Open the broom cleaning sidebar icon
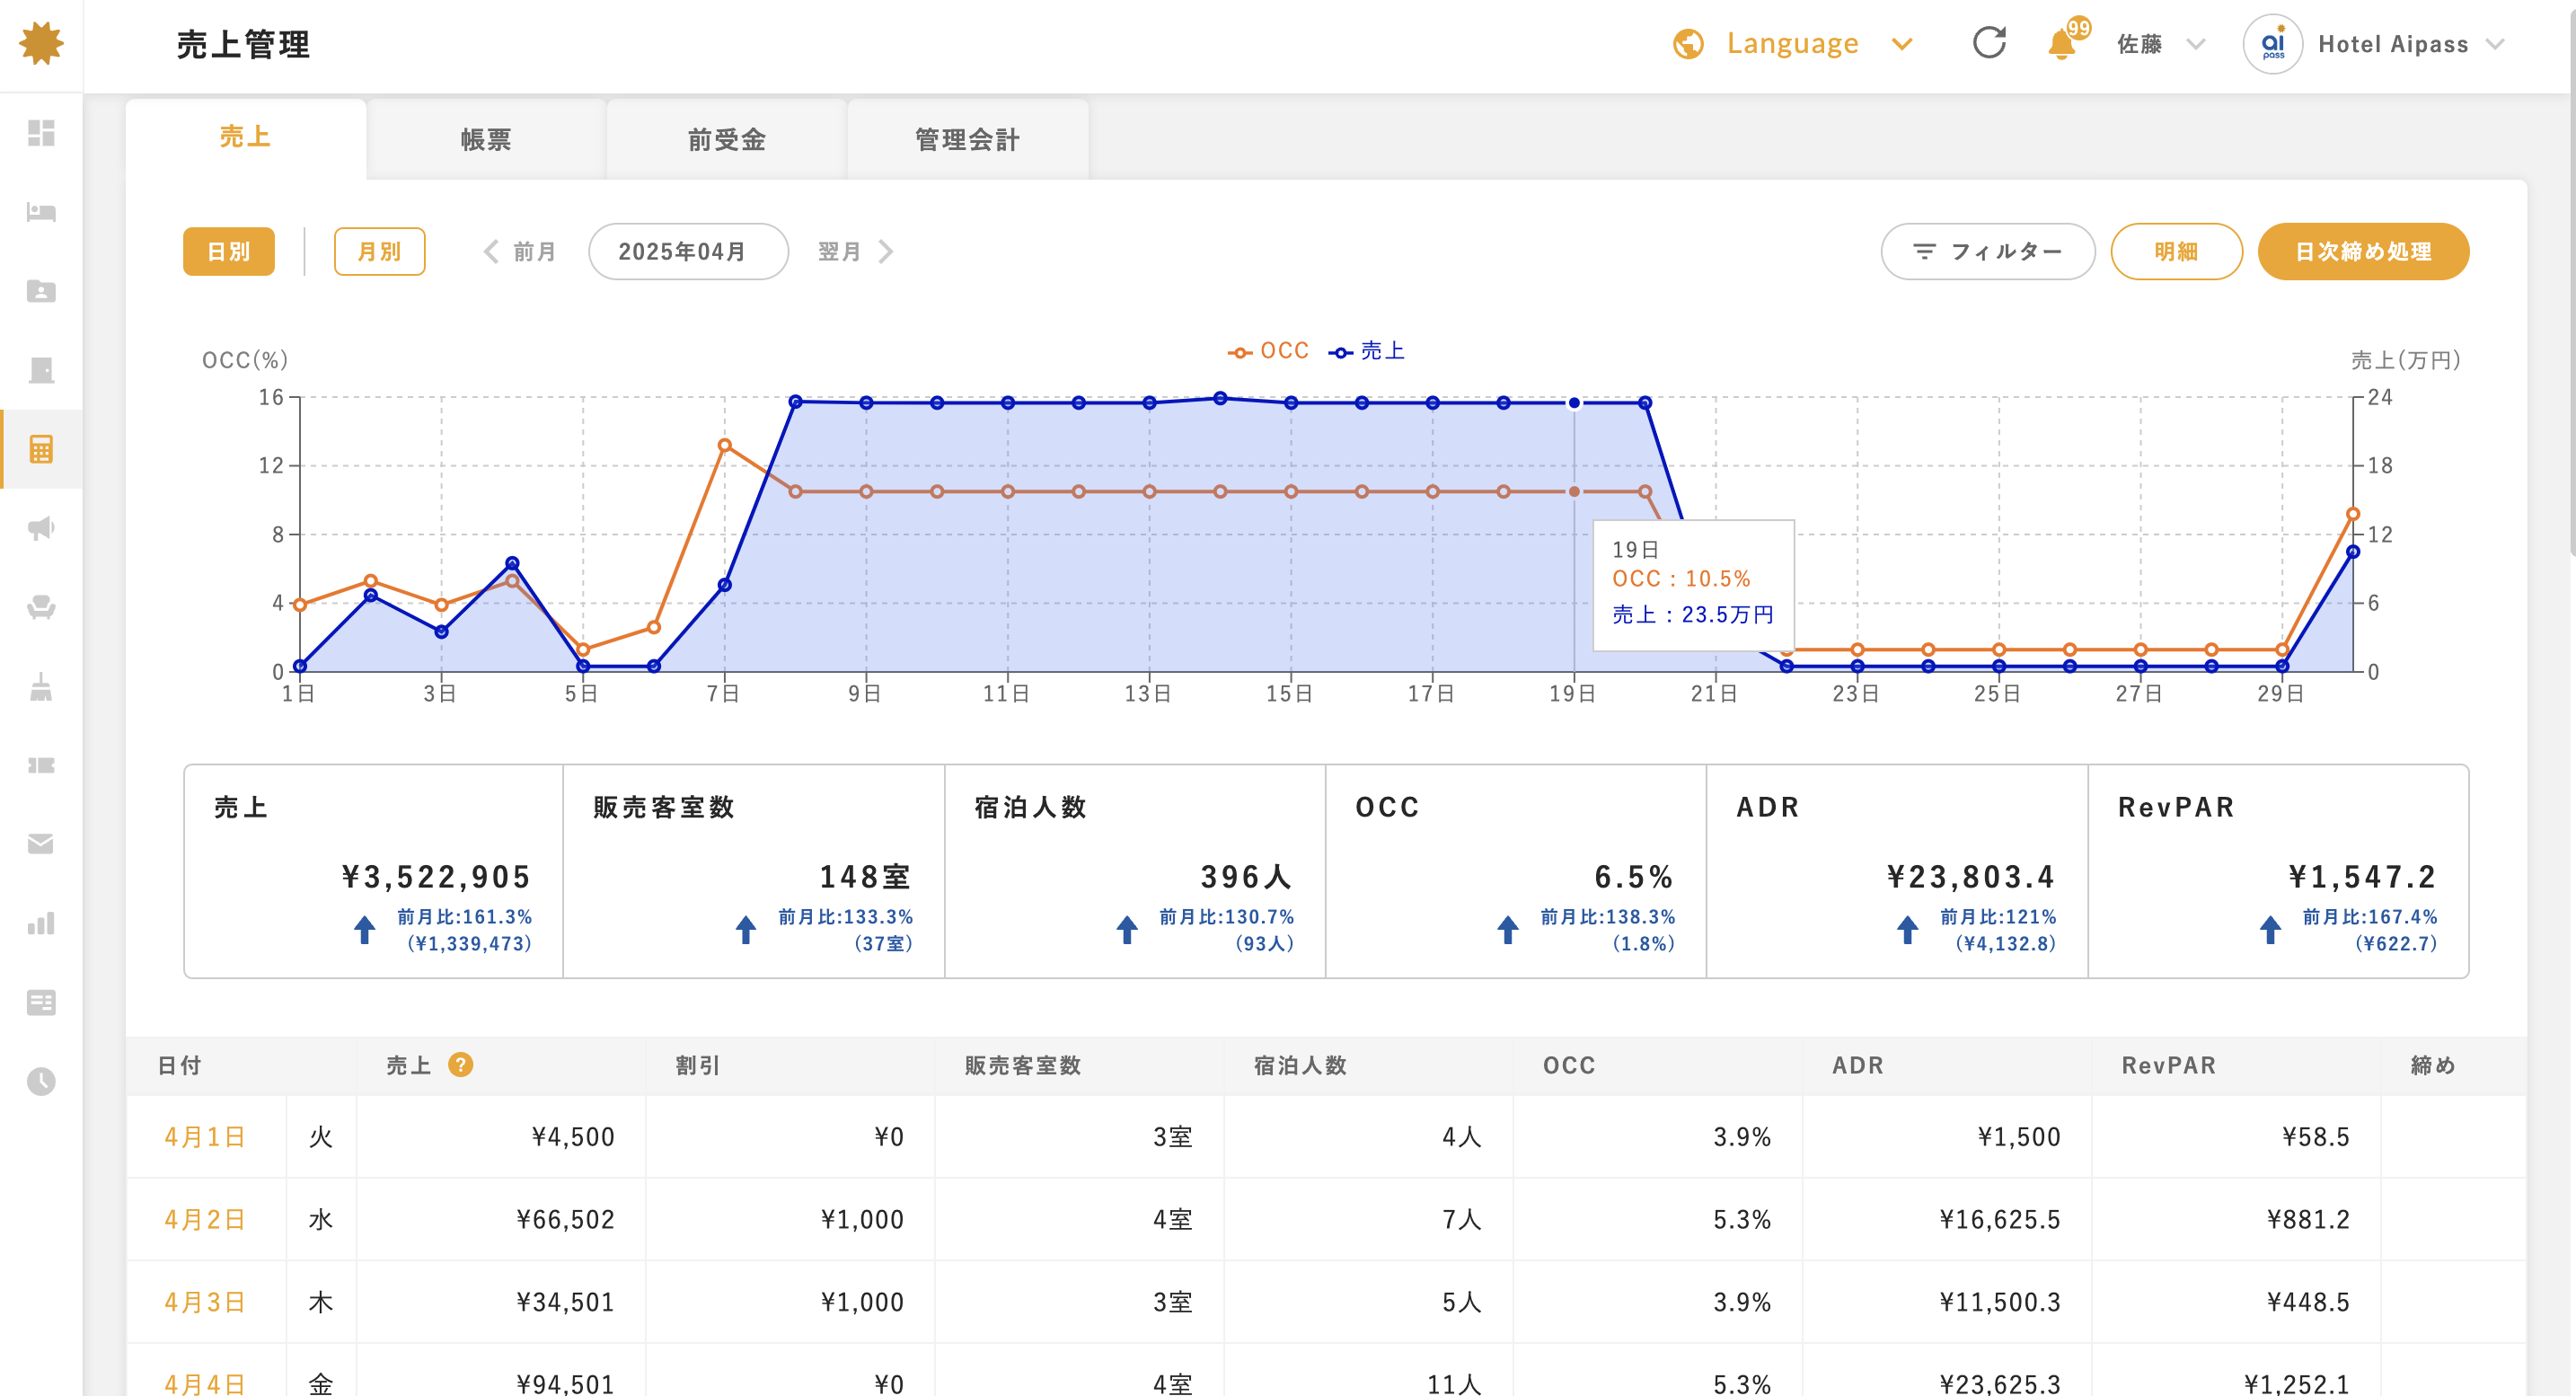This screenshot has height=1396, width=2576. pyautogui.click(x=41, y=686)
